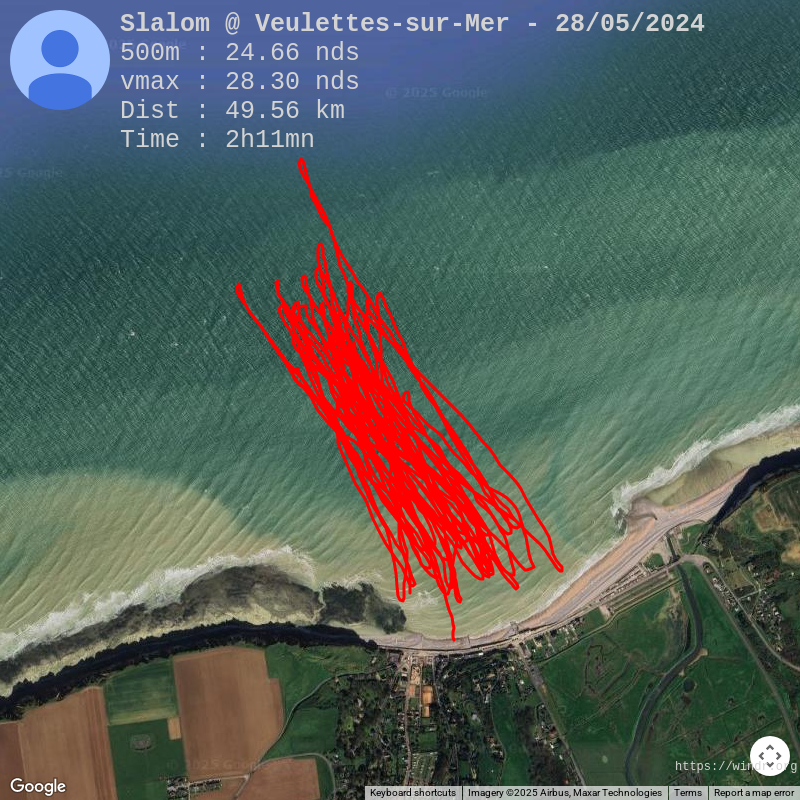
Task: Click the large brown farmland field
Action: (227, 707)
